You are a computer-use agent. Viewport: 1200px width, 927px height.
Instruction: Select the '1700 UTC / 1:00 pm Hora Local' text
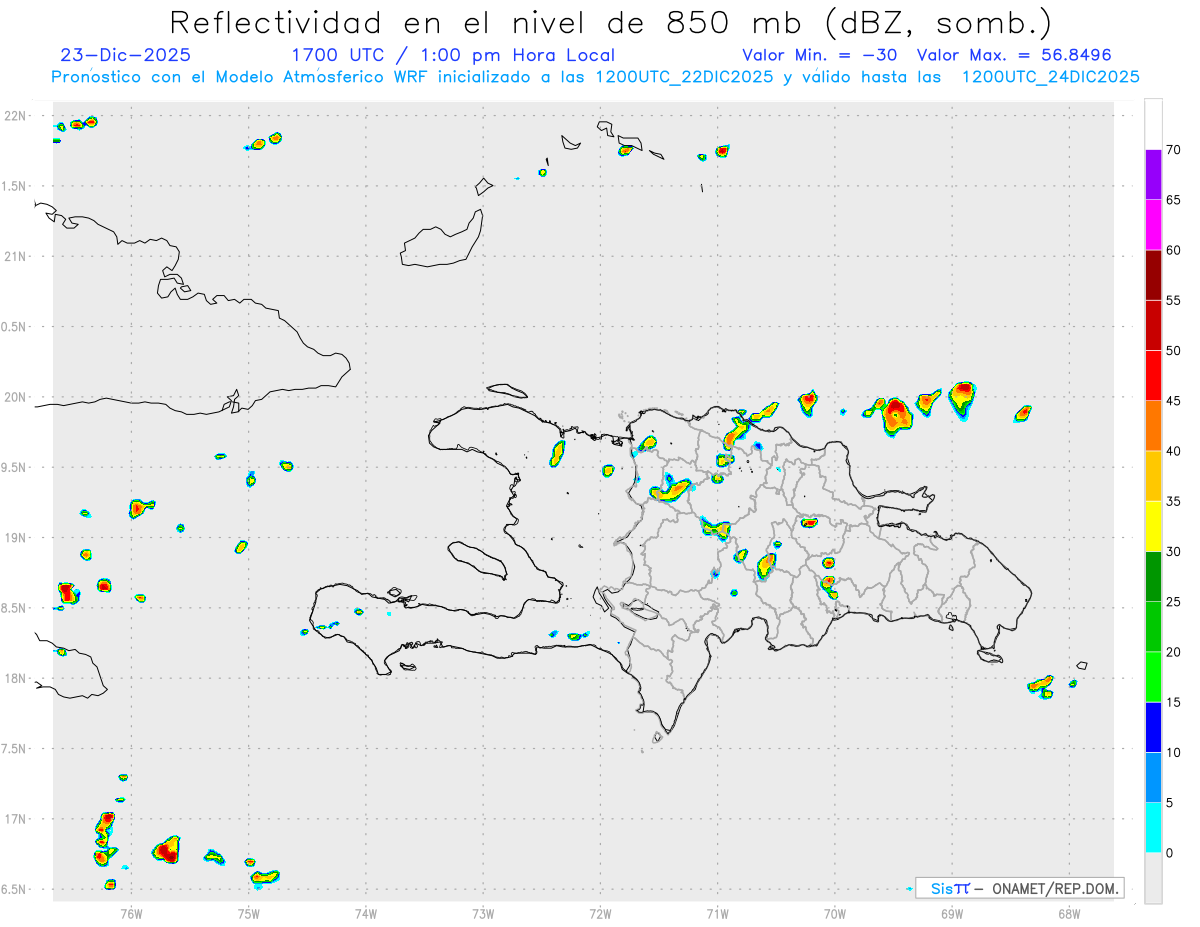tap(453, 55)
